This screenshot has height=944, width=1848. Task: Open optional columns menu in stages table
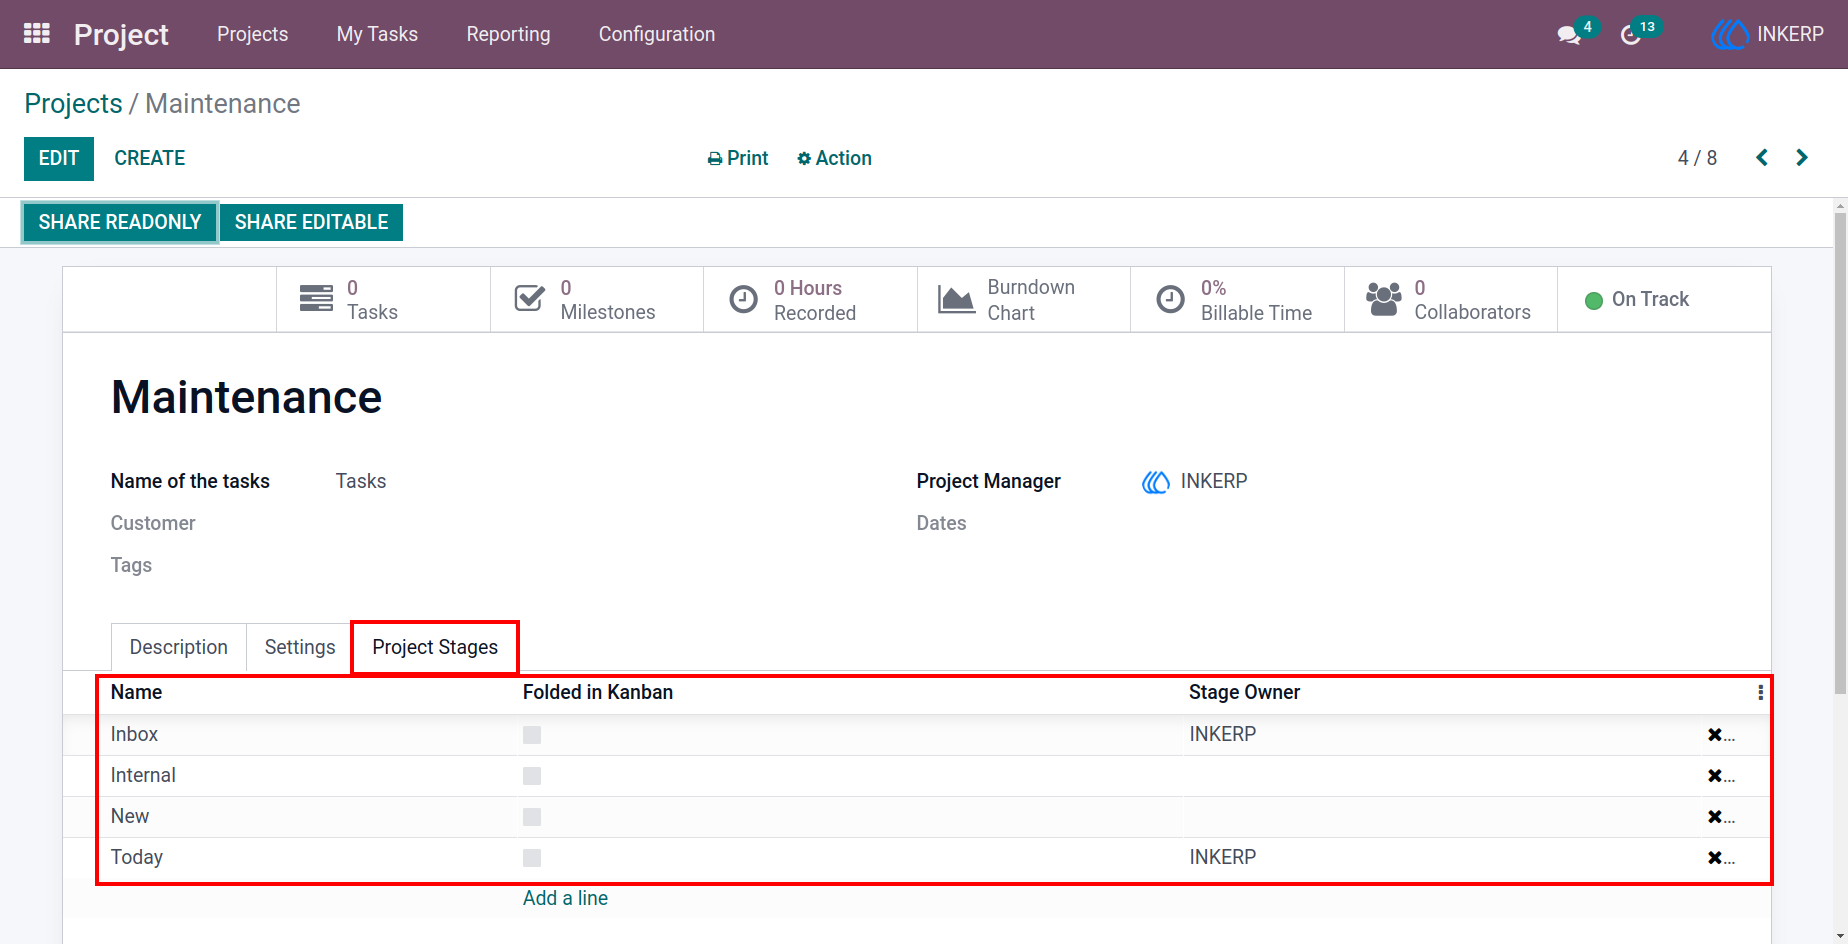click(1760, 692)
